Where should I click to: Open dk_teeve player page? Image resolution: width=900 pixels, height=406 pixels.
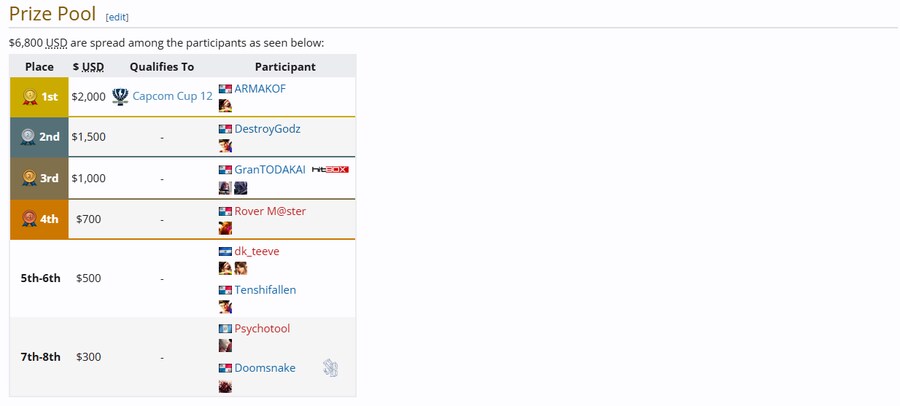[257, 251]
